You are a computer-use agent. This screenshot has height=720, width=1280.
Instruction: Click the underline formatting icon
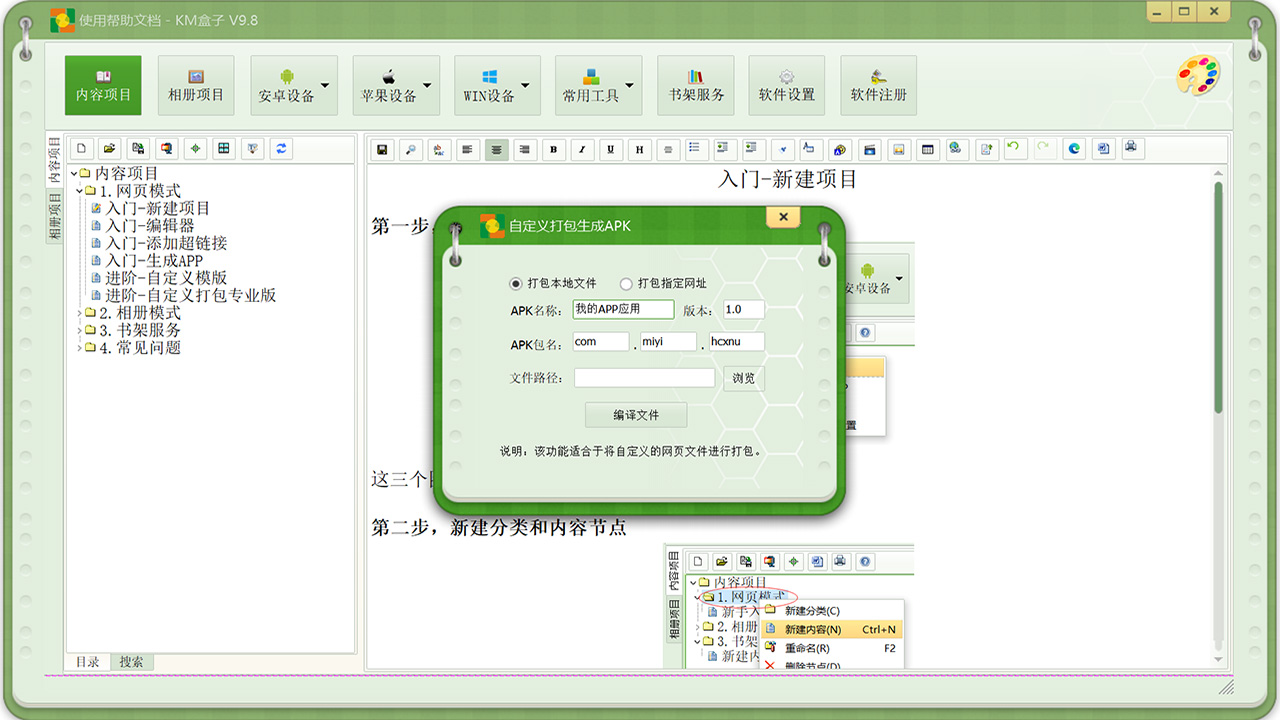point(611,150)
